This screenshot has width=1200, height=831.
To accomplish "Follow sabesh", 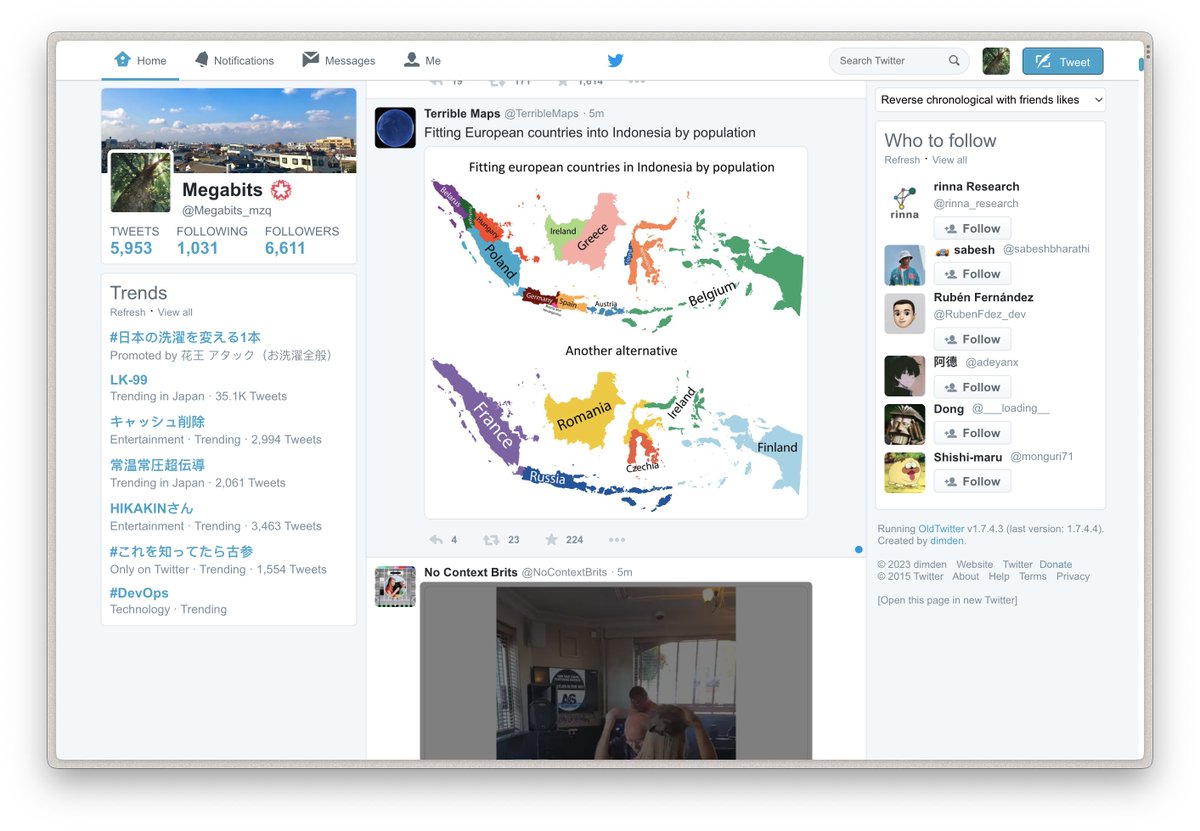I will point(972,274).
